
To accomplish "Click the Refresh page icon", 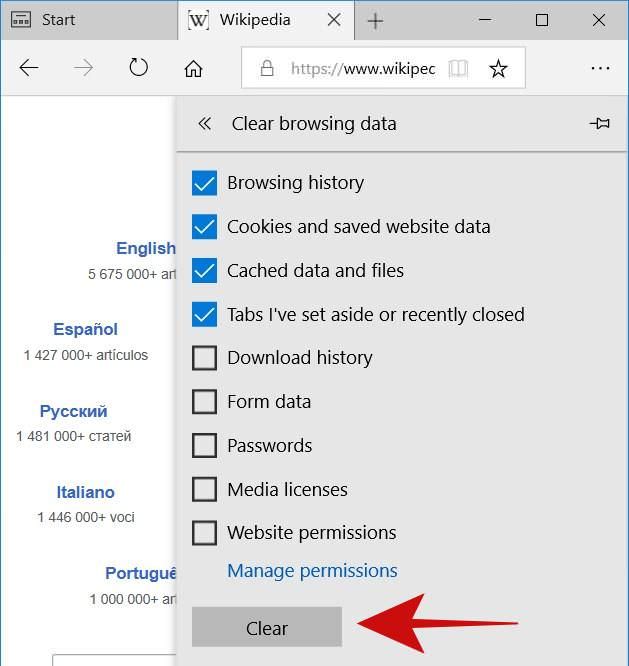I will point(138,68).
